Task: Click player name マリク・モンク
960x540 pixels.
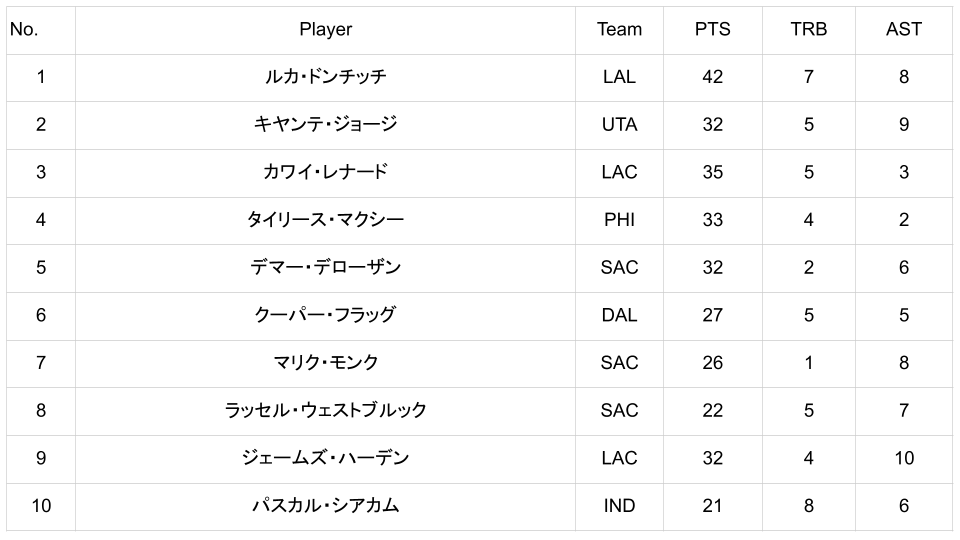Action: point(325,363)
